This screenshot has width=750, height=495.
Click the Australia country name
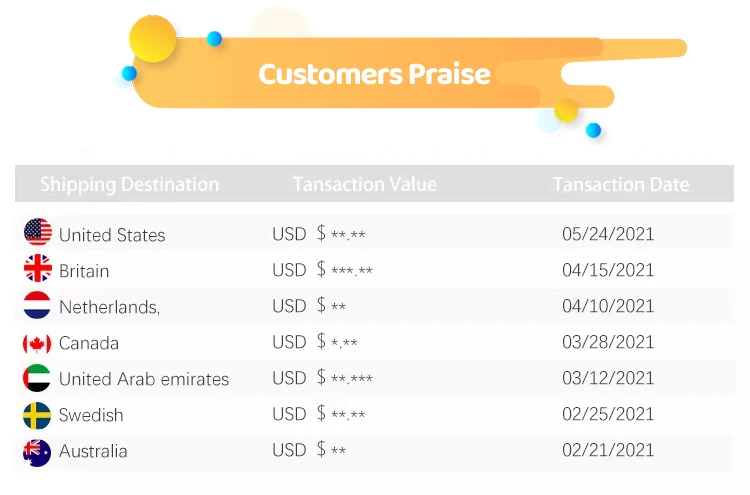tap(93, 451)
